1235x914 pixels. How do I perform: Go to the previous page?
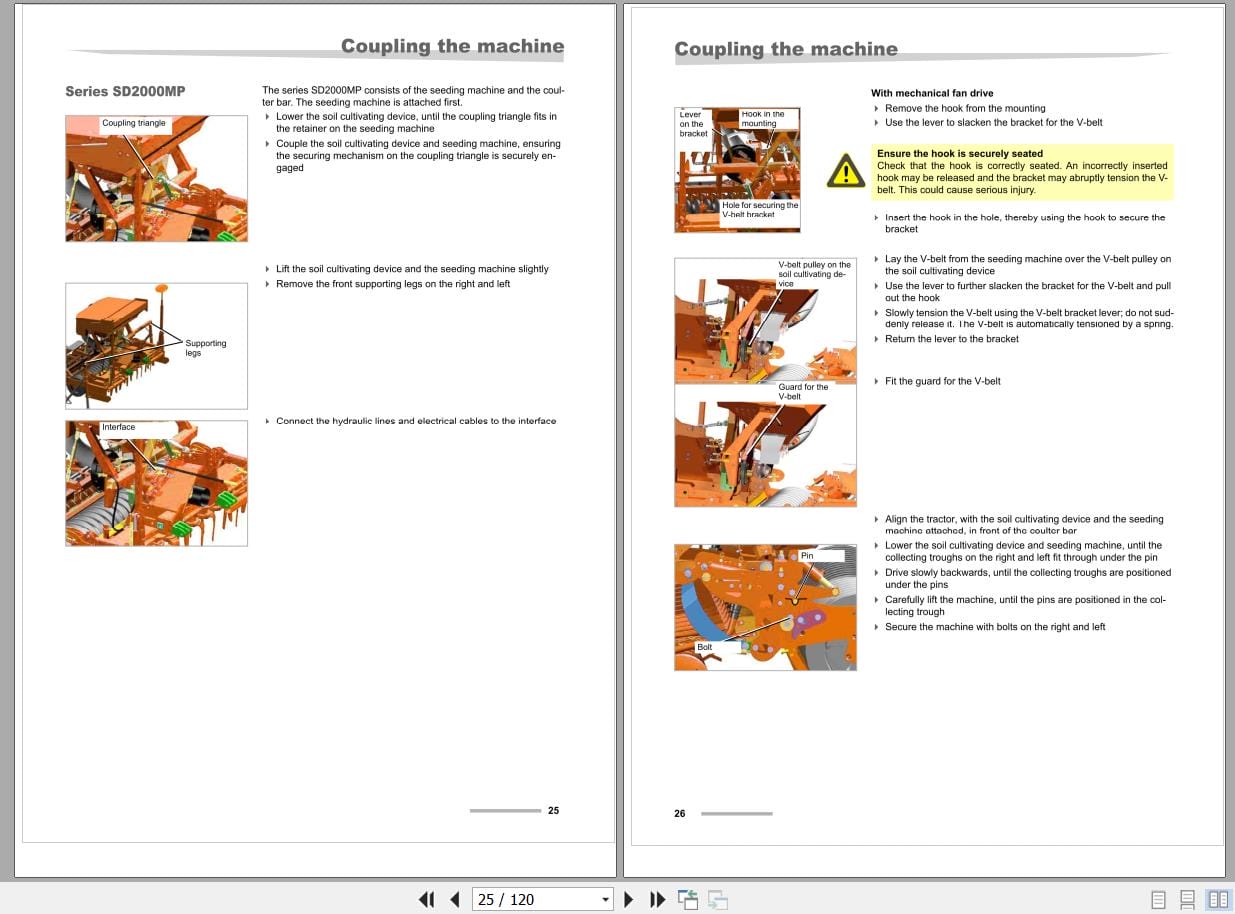(455, 899)
